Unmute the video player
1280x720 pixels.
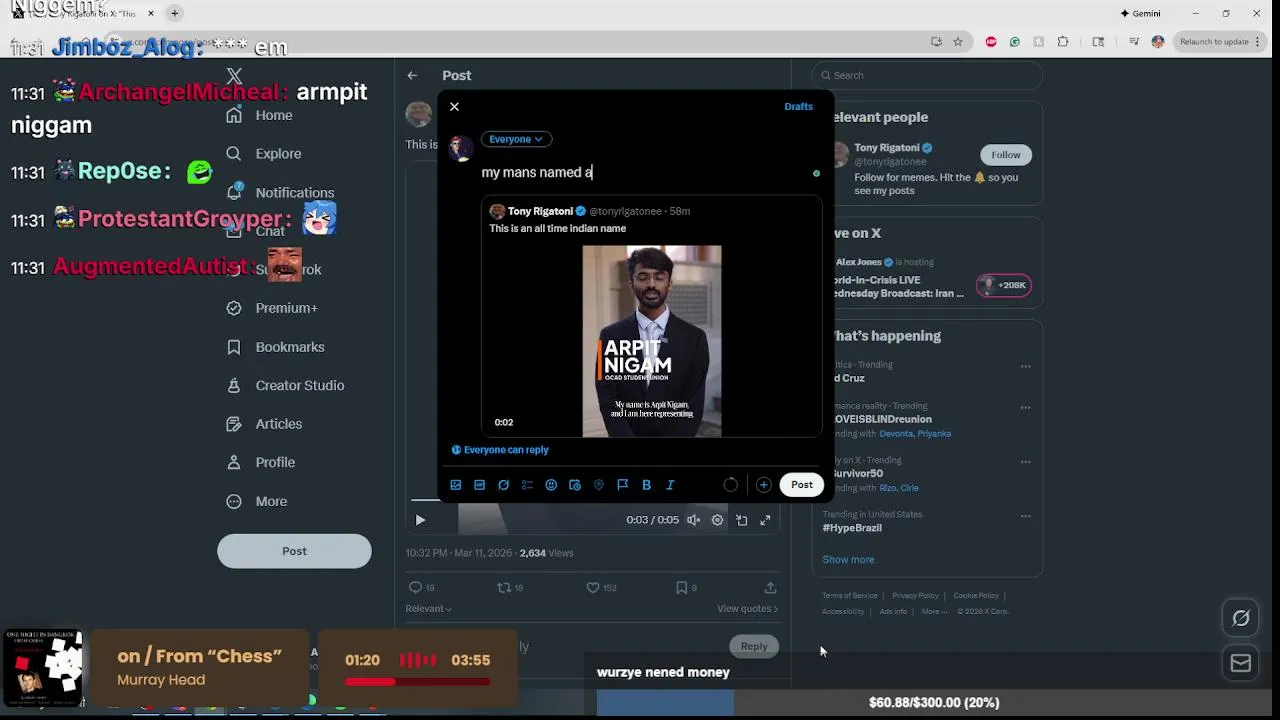693,520
